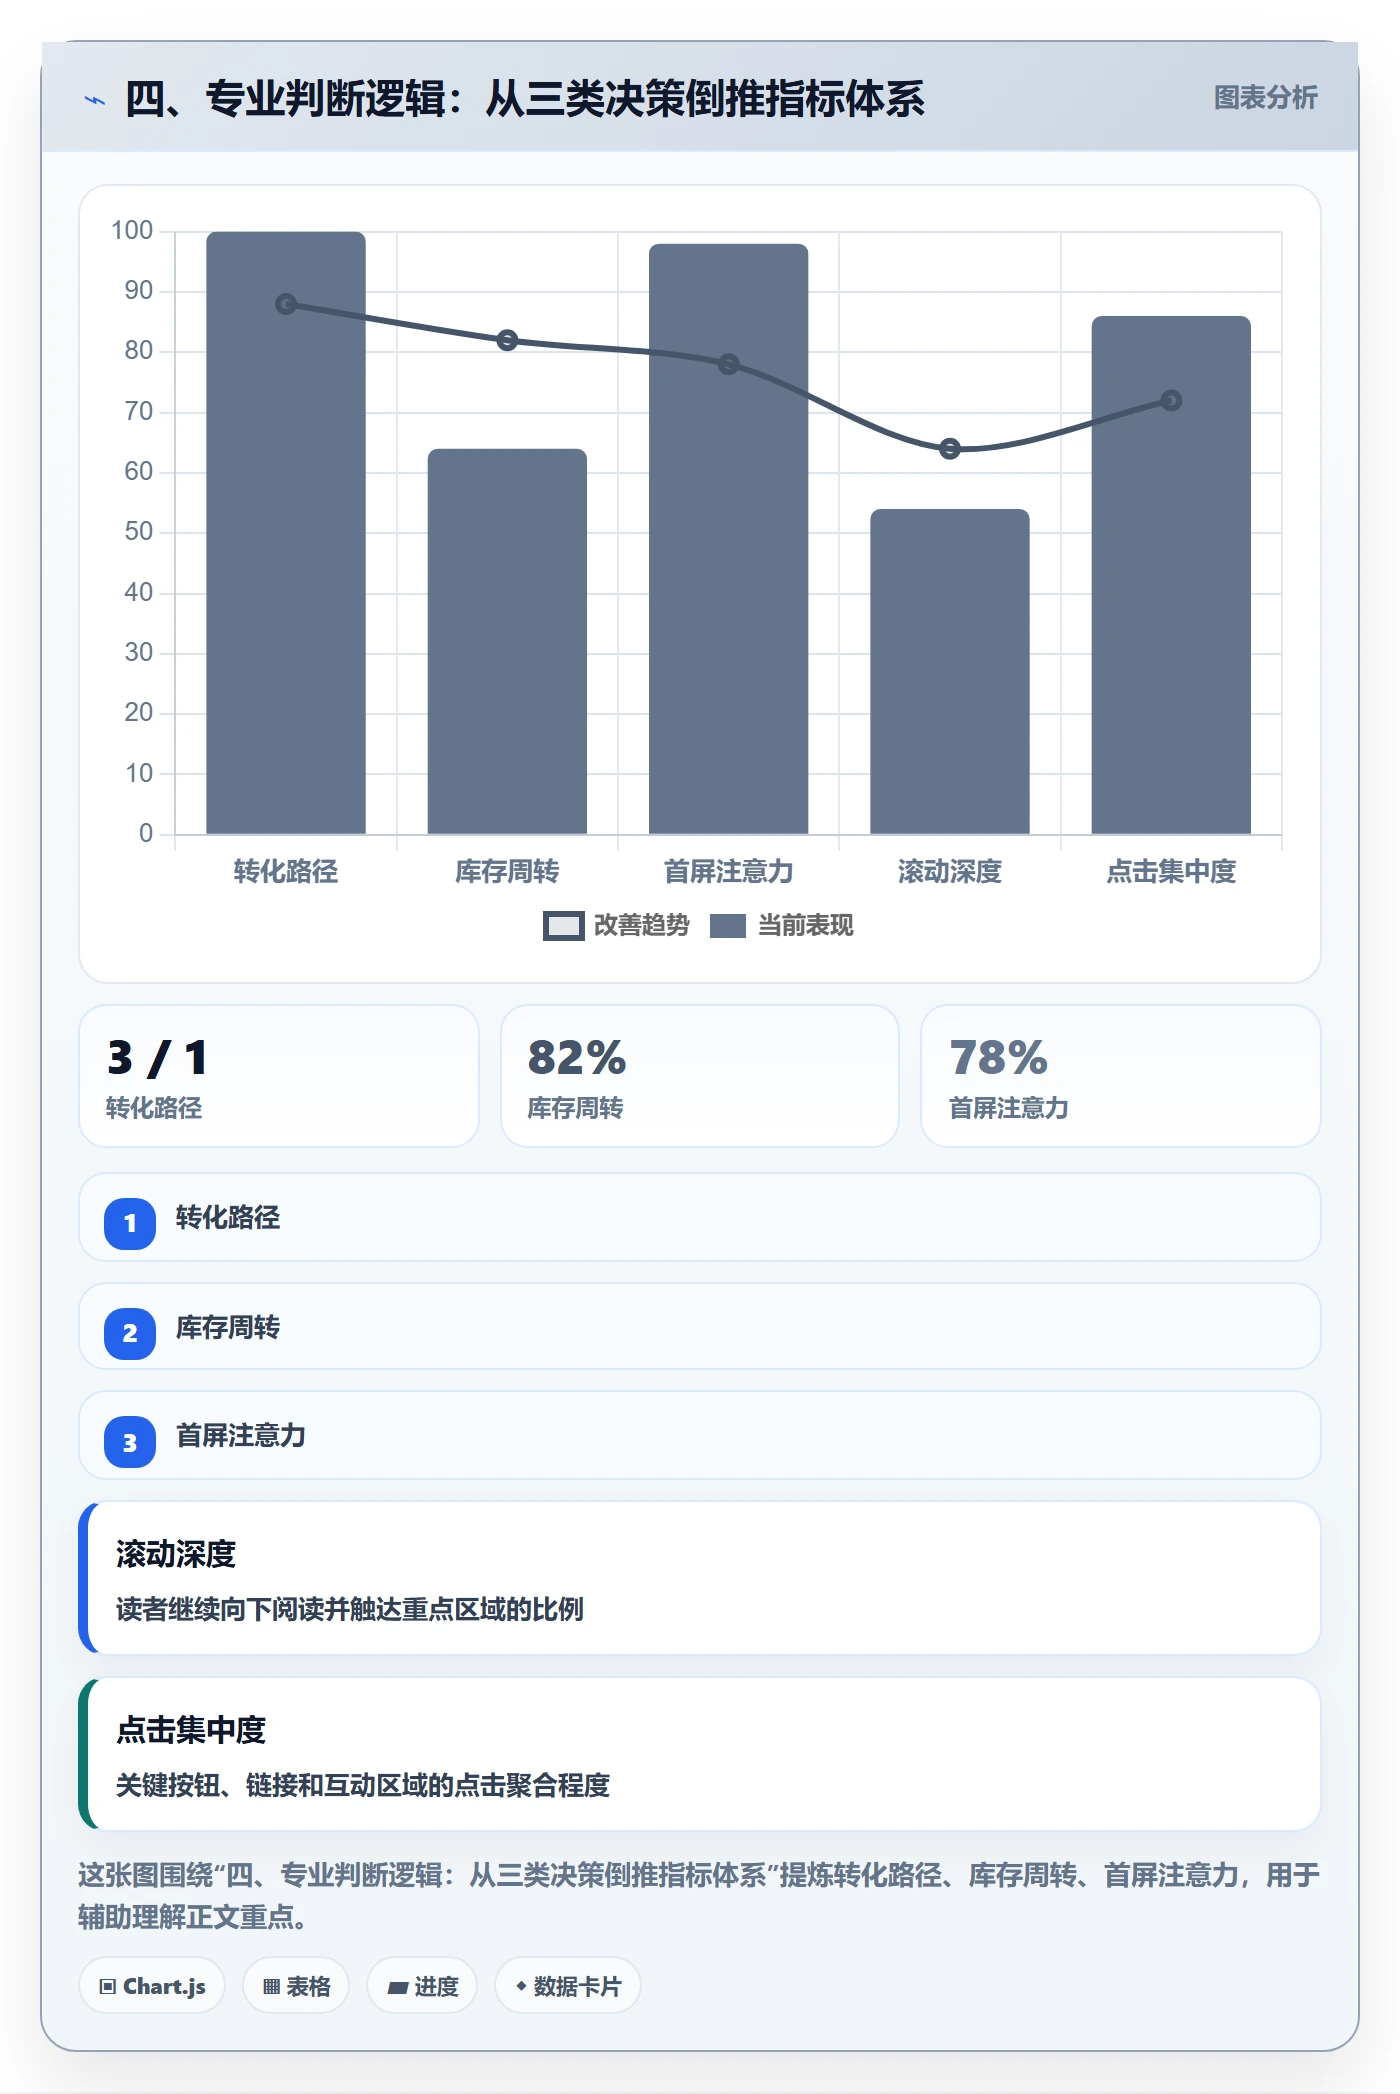Click the trend line point on 点击集中度 bar
The image size is (1400, 2094).
1171,401
